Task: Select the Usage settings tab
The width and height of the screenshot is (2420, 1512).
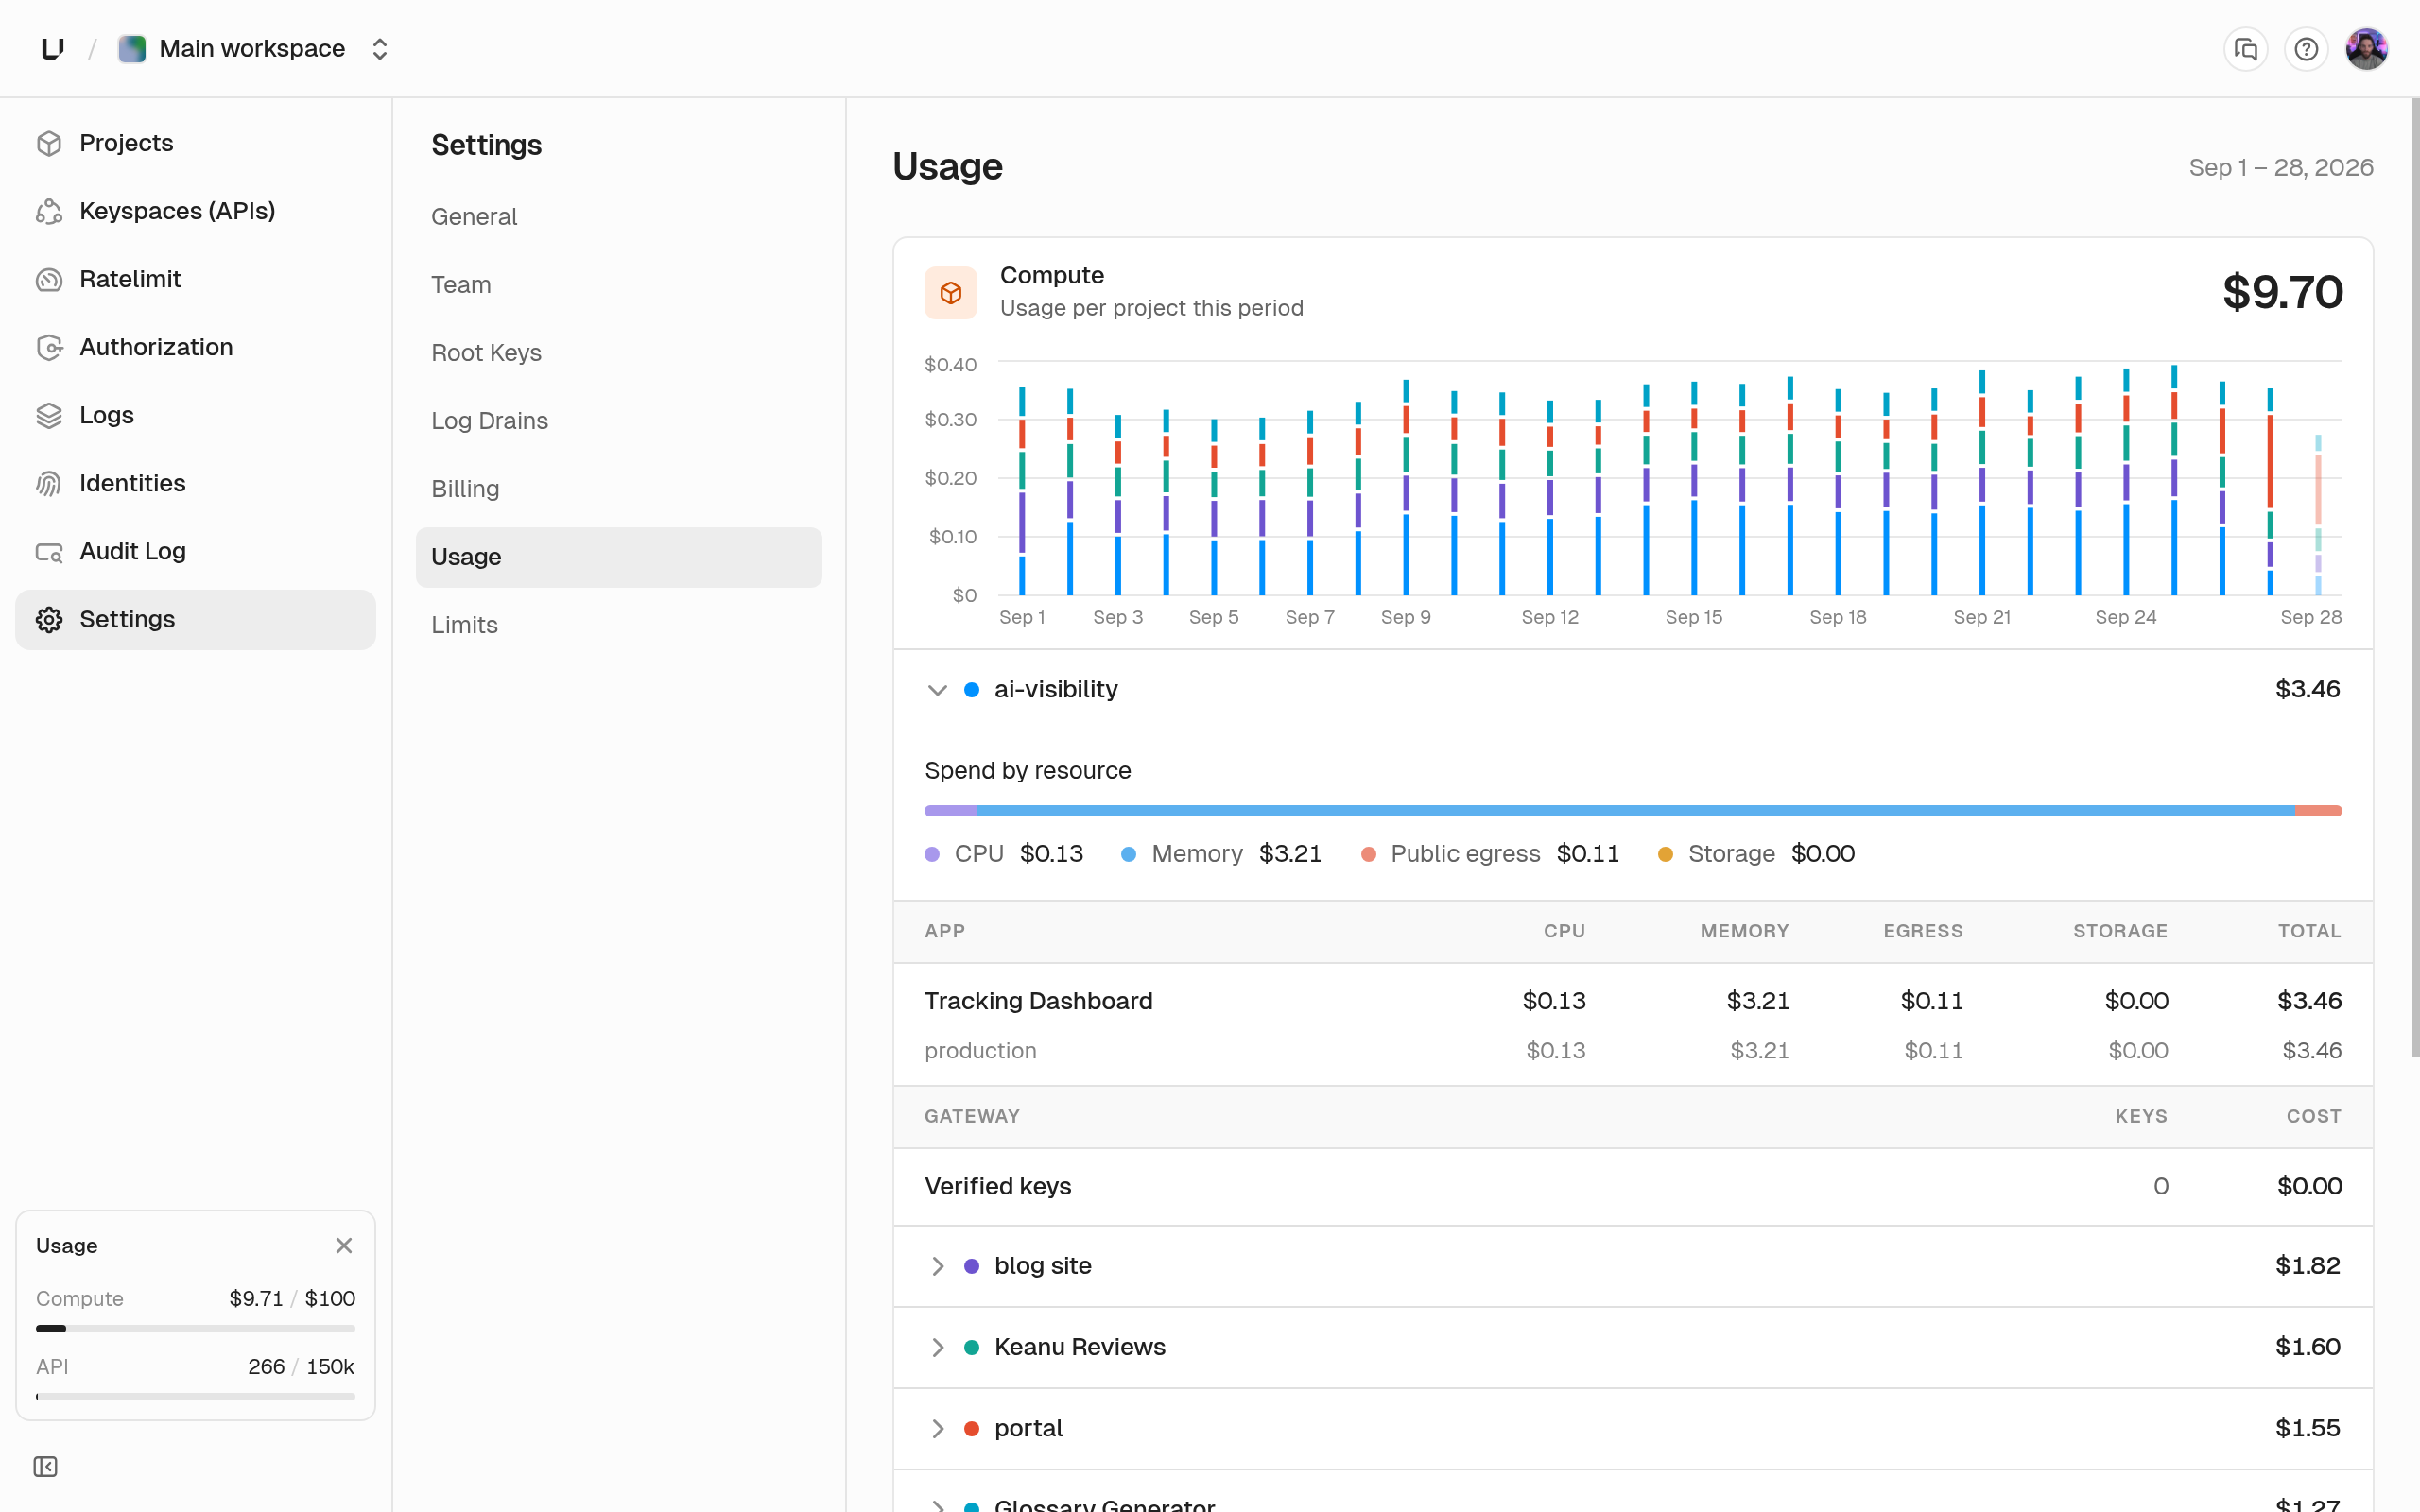Action: pos(619,557)
